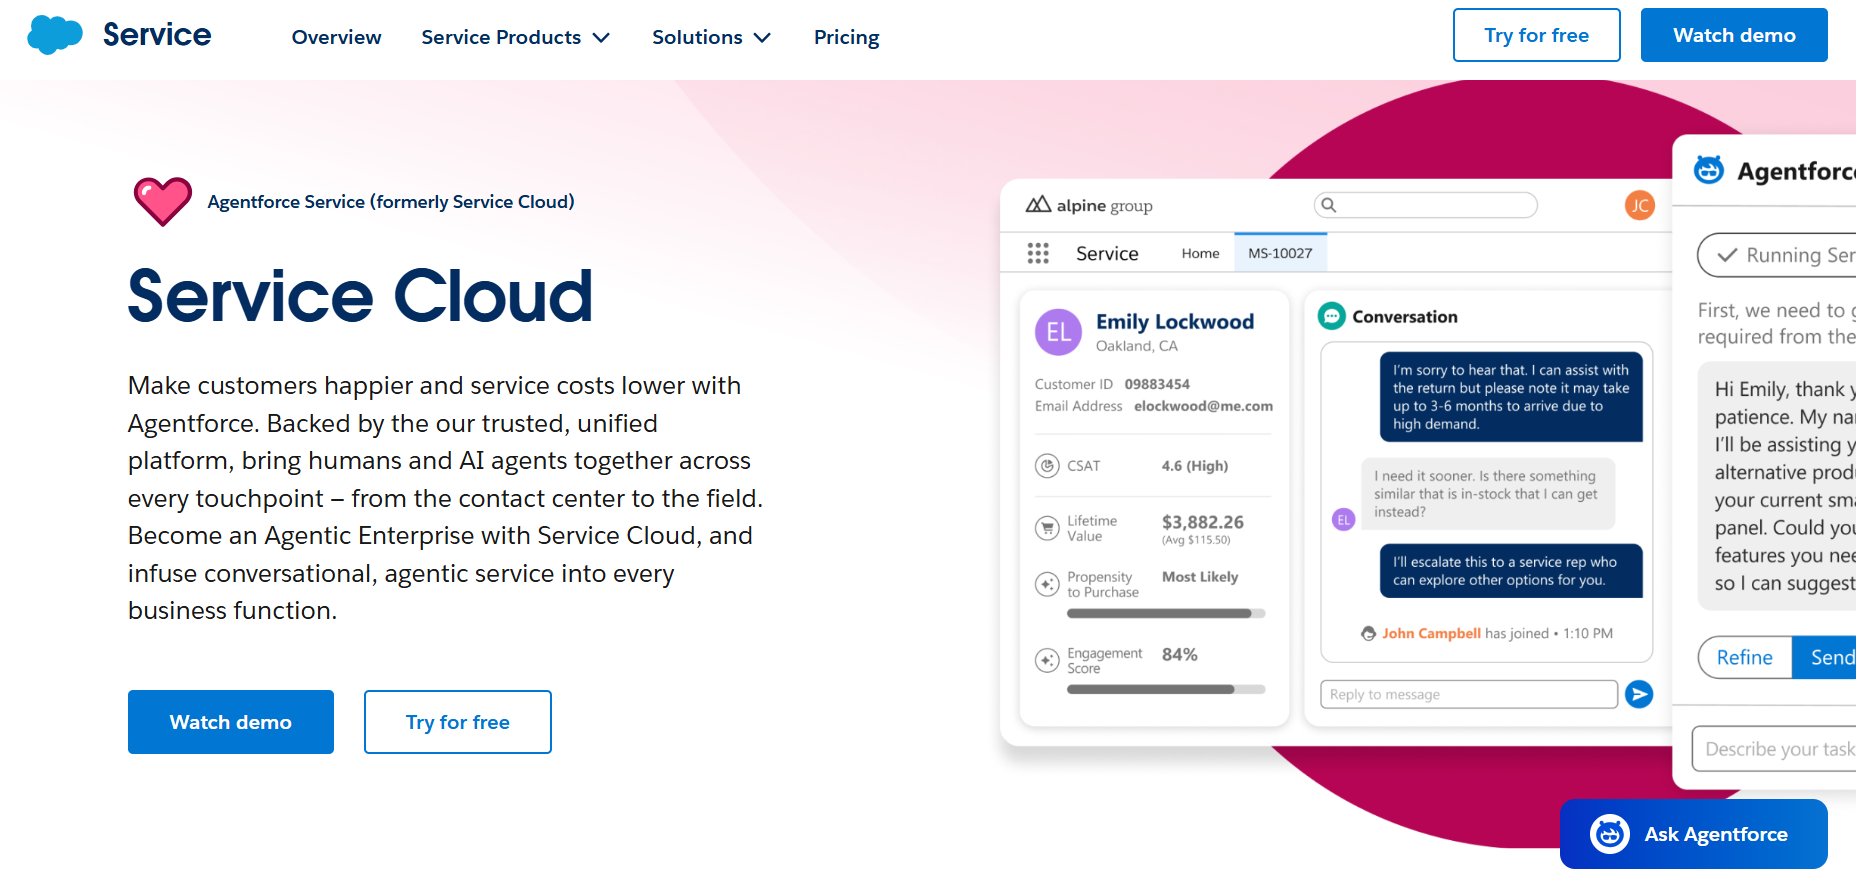Open the Pricing nav item
The height and width of the screenshot is (890, 1856).
pos(846,37)
